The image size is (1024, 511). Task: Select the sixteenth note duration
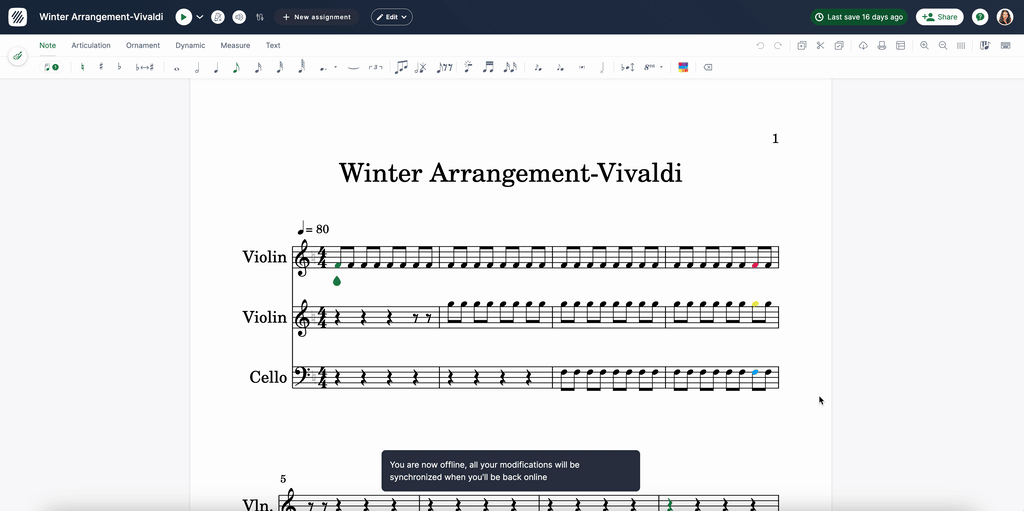[258, 67]
